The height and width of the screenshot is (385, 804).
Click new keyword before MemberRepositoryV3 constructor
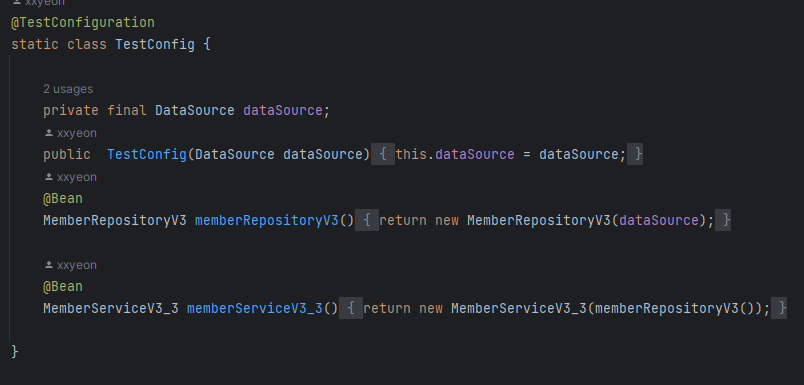[x=447, y=221]
